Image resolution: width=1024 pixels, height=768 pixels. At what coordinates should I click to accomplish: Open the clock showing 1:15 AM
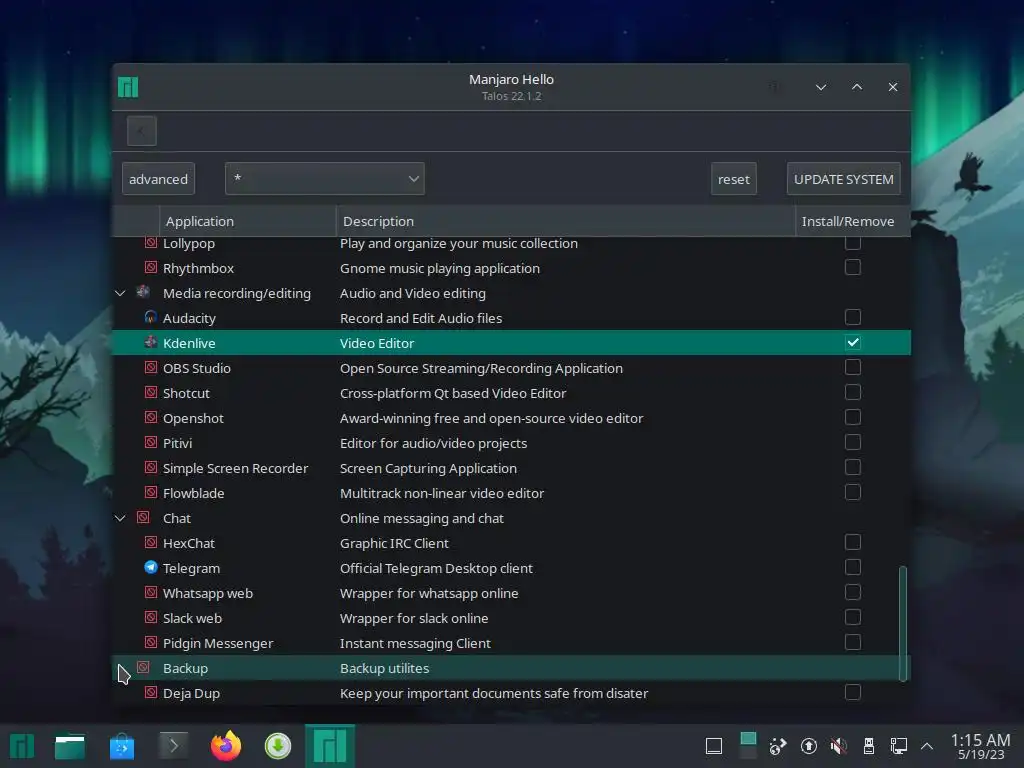tap(980, 746)
